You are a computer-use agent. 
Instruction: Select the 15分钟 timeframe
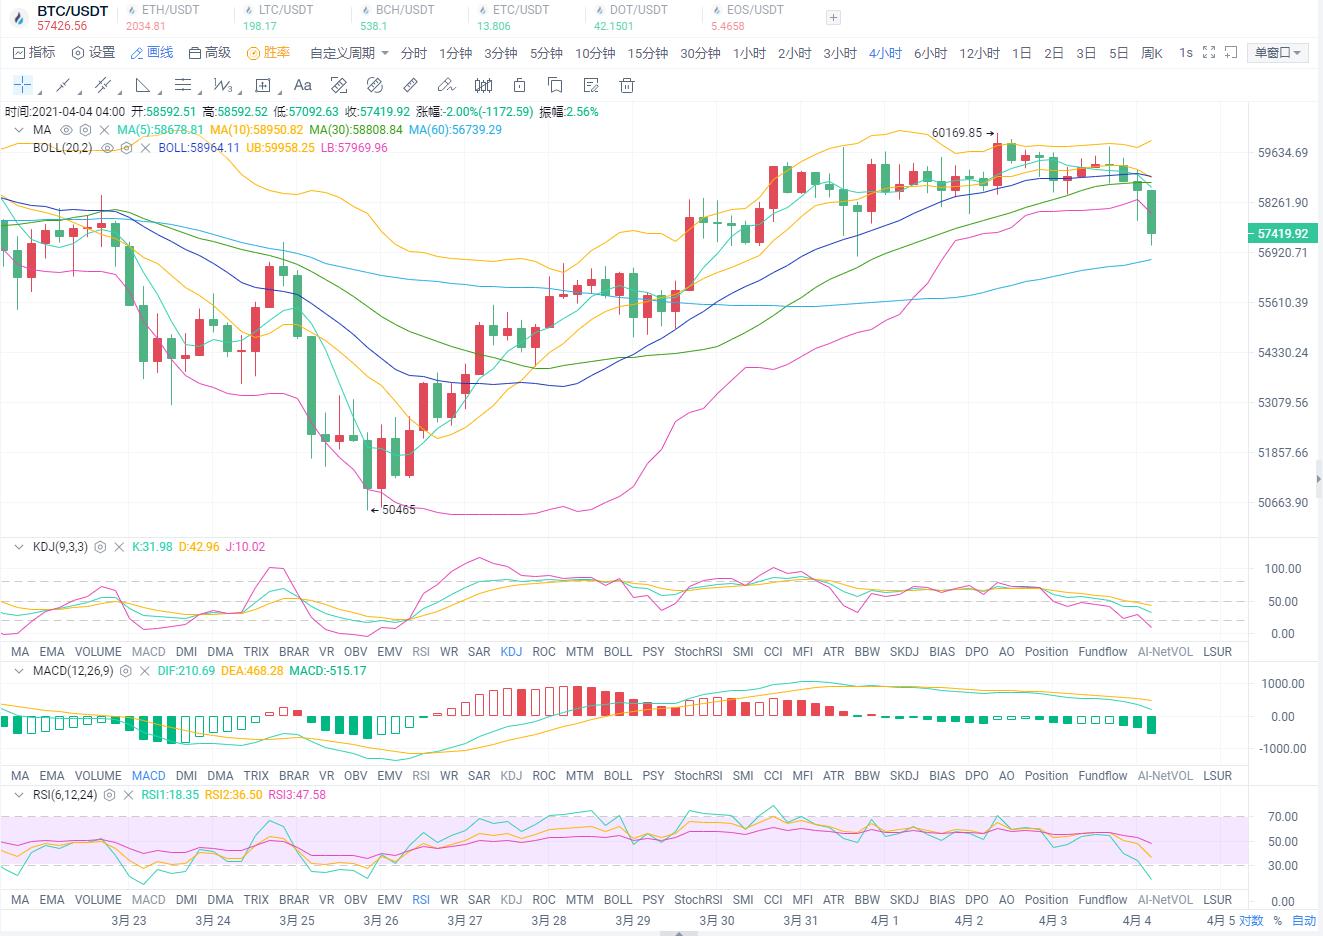(x=648, y=53)
